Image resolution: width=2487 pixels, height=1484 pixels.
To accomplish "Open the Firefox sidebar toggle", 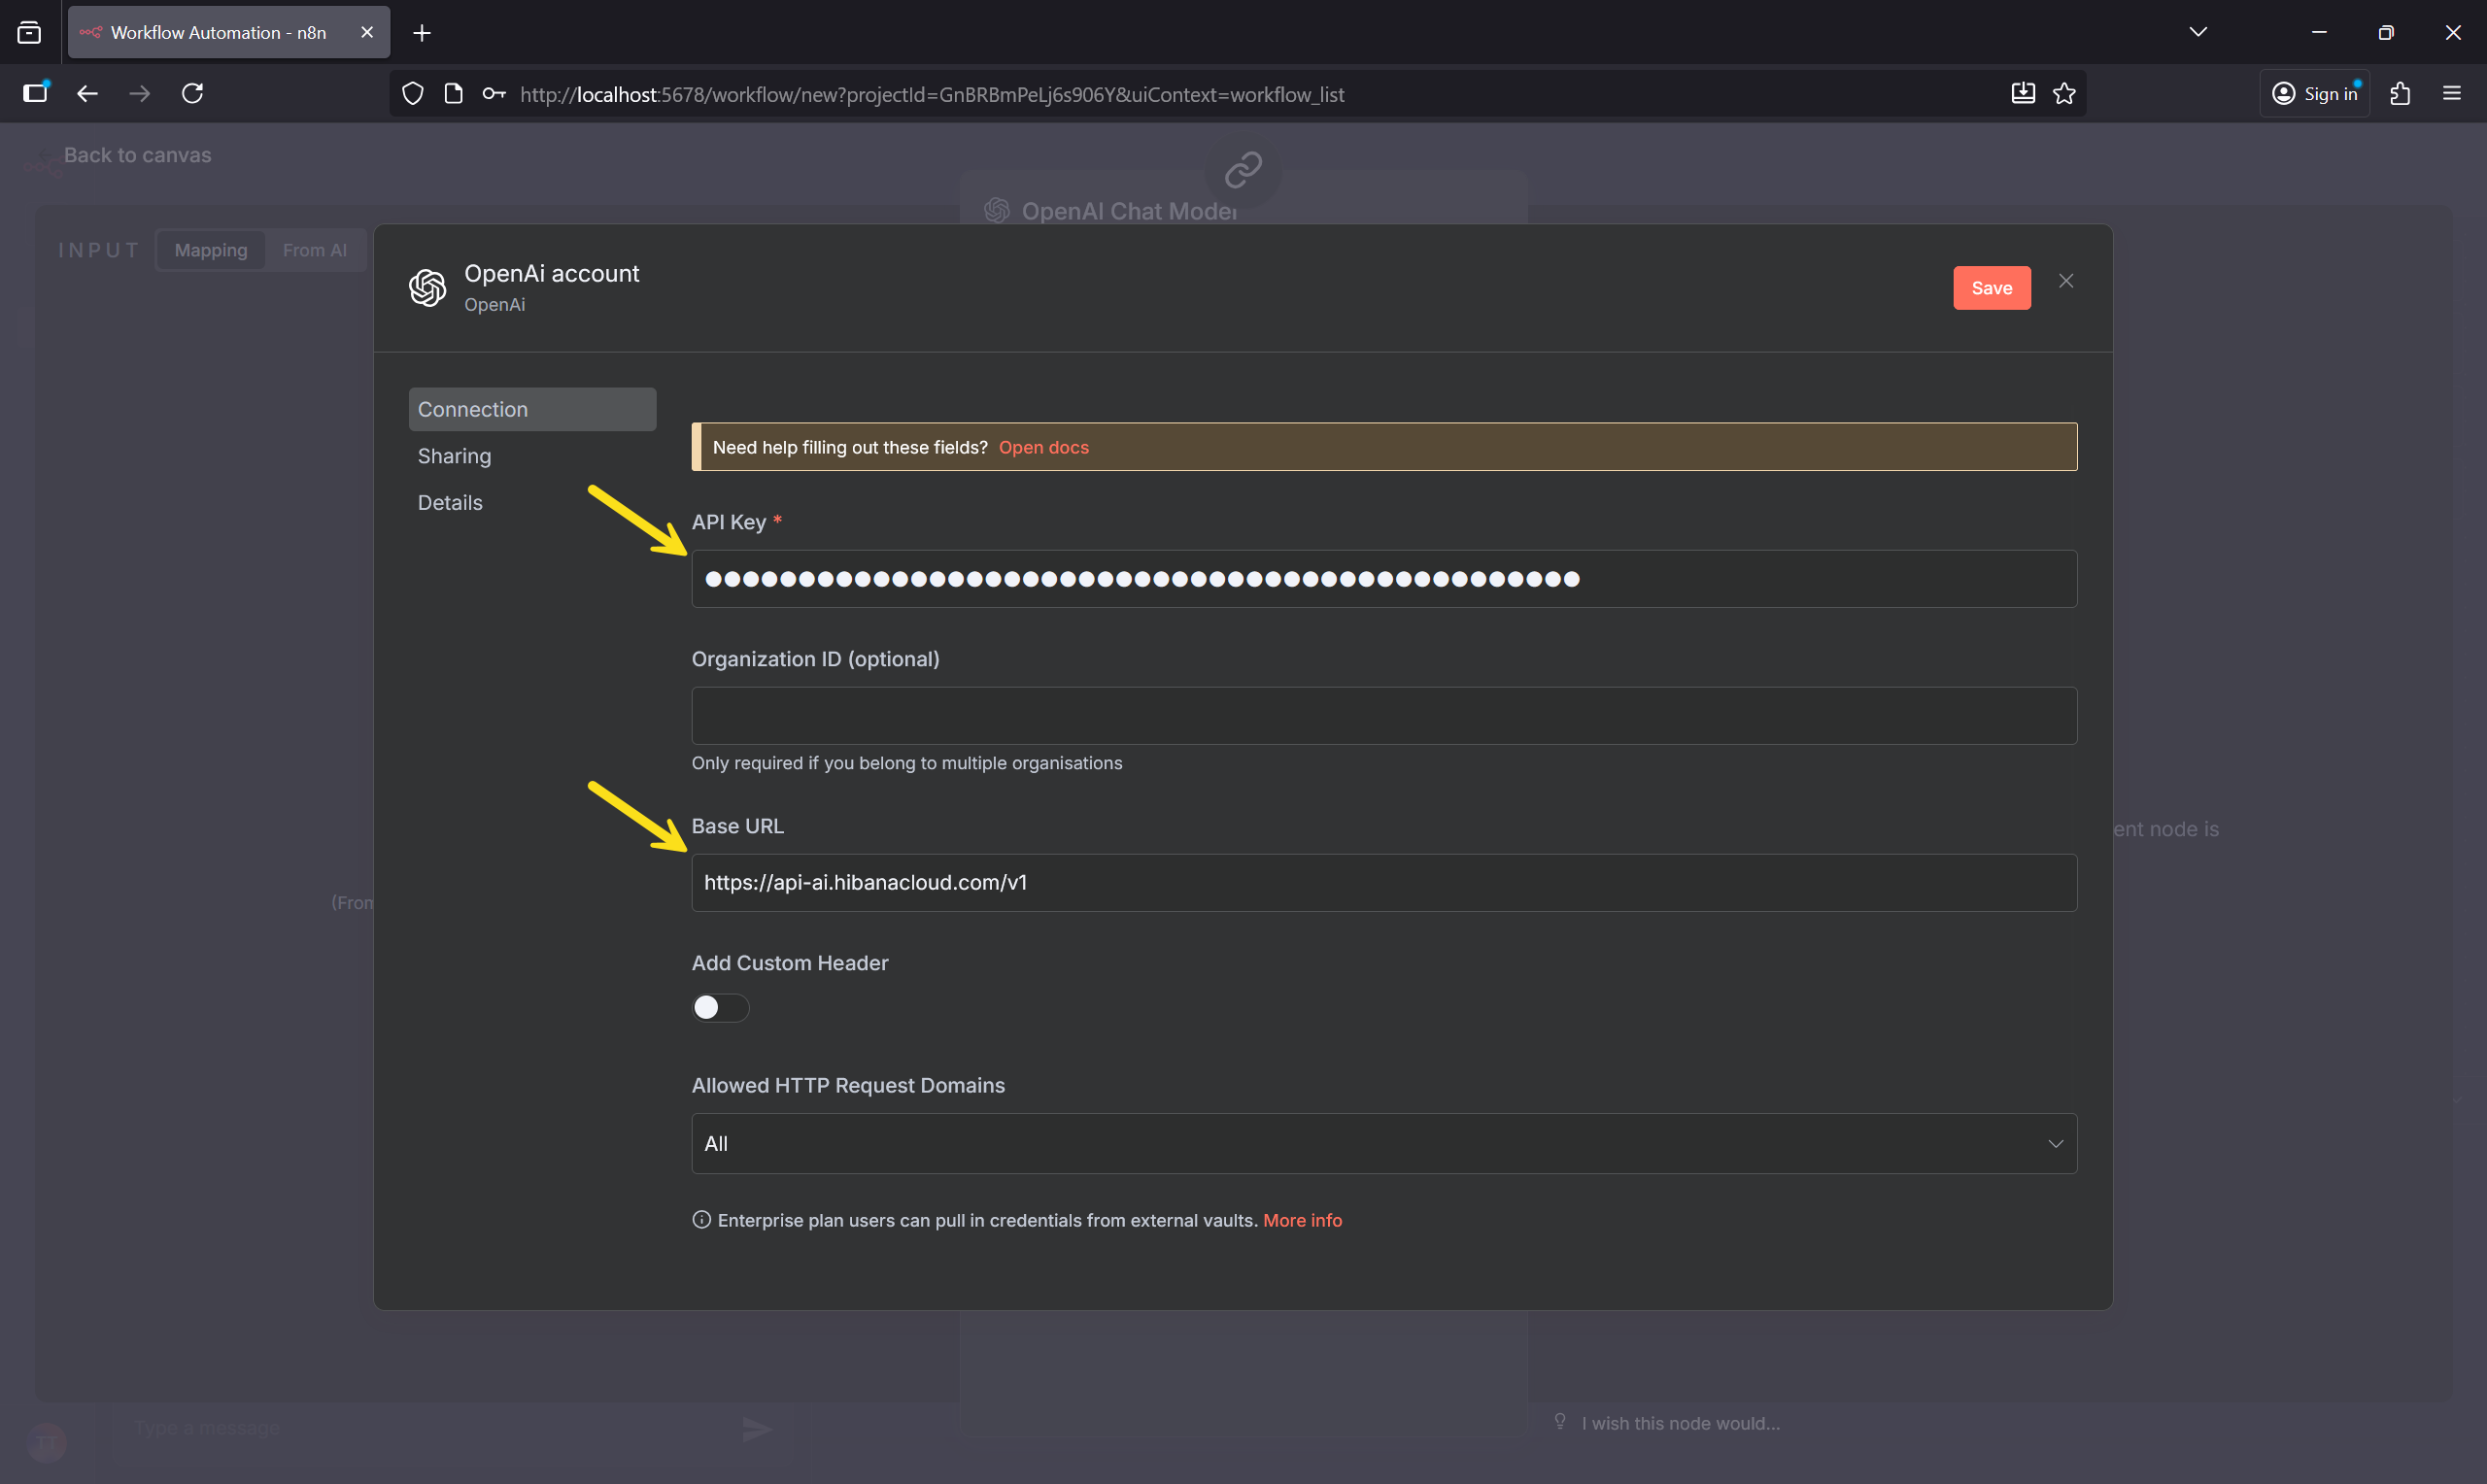I will click(36, 93).
